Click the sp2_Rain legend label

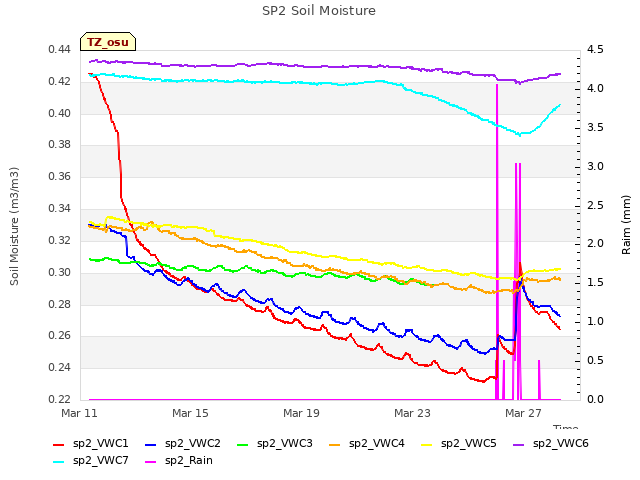pos(189,461)
